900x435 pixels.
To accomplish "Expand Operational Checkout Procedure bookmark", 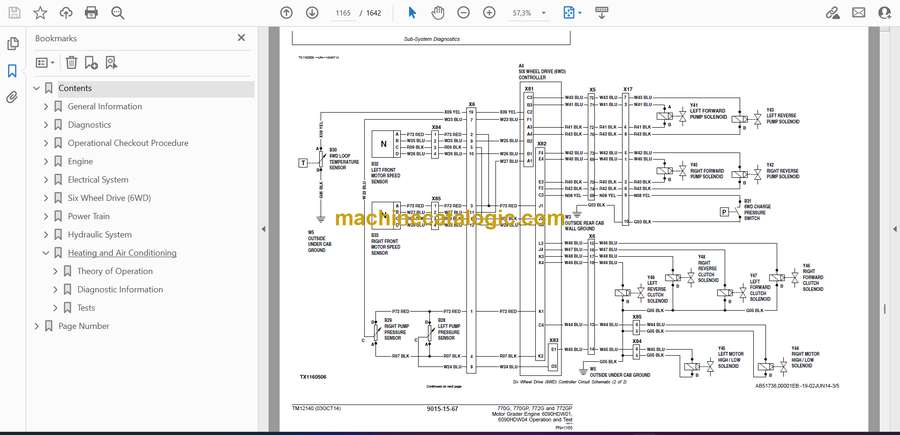I will point(46,143).
